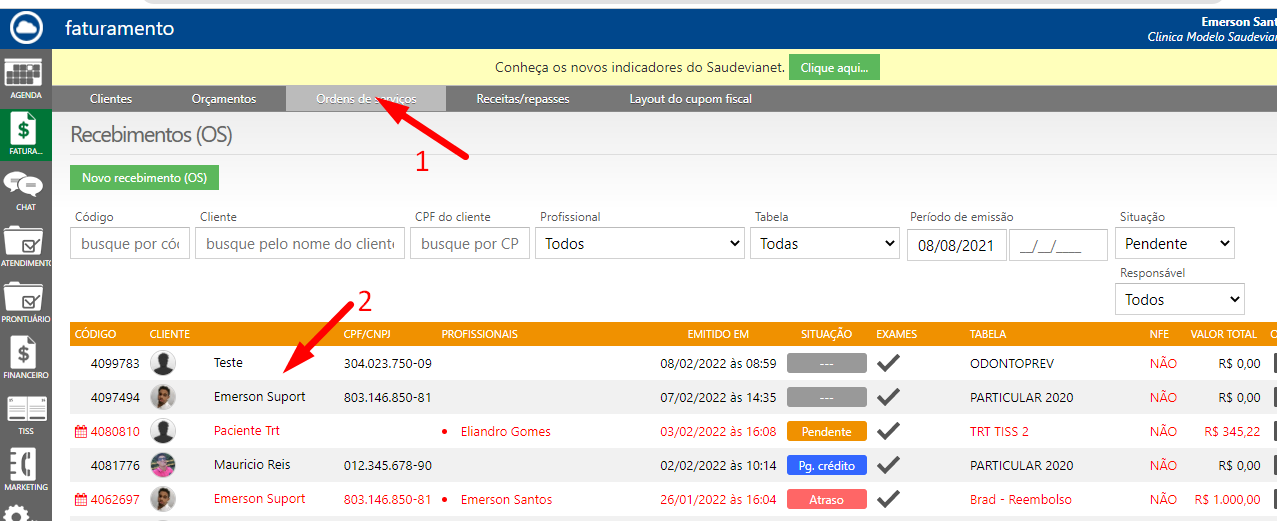Click the SITUAÇÃO column header

click(826, 334)
